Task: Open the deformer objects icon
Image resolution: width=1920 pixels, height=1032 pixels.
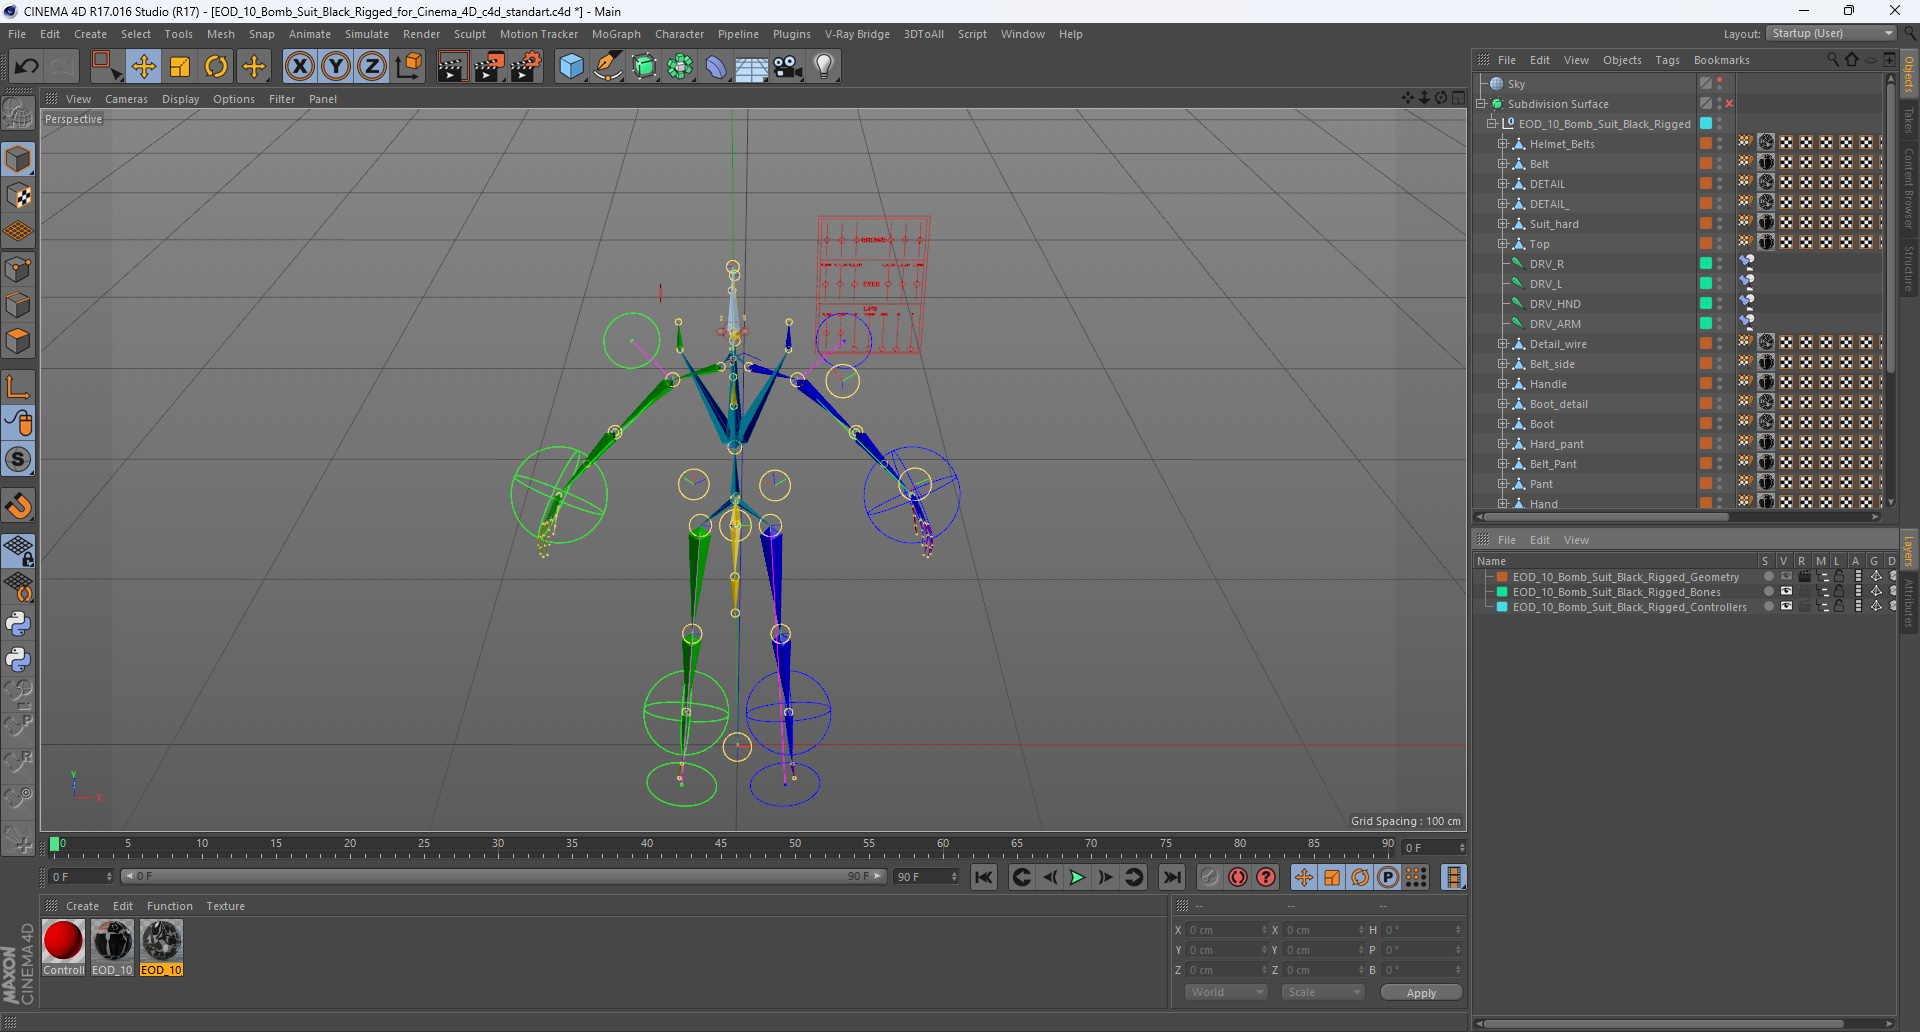Action: pos(716,67)
